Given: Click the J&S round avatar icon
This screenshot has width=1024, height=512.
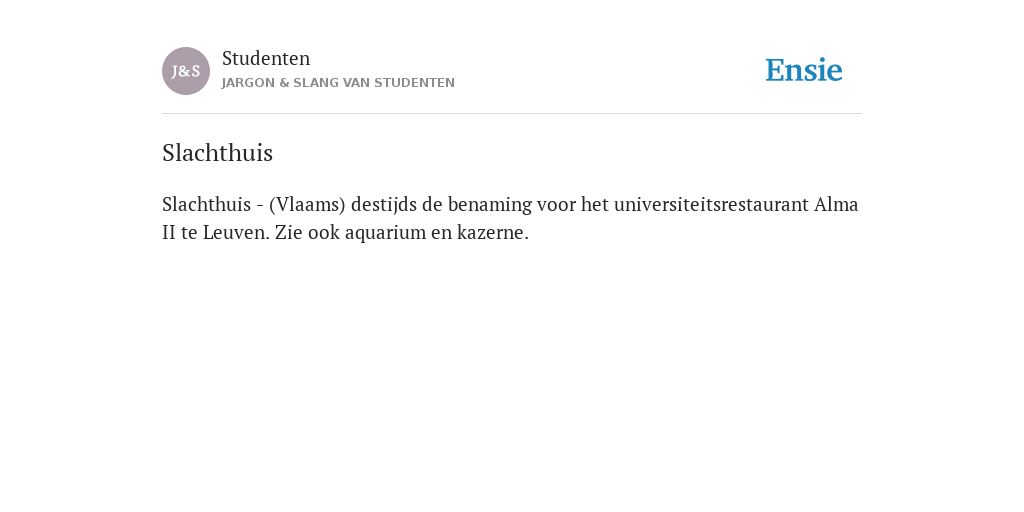Looking at the screenshot, I should 186,71.
